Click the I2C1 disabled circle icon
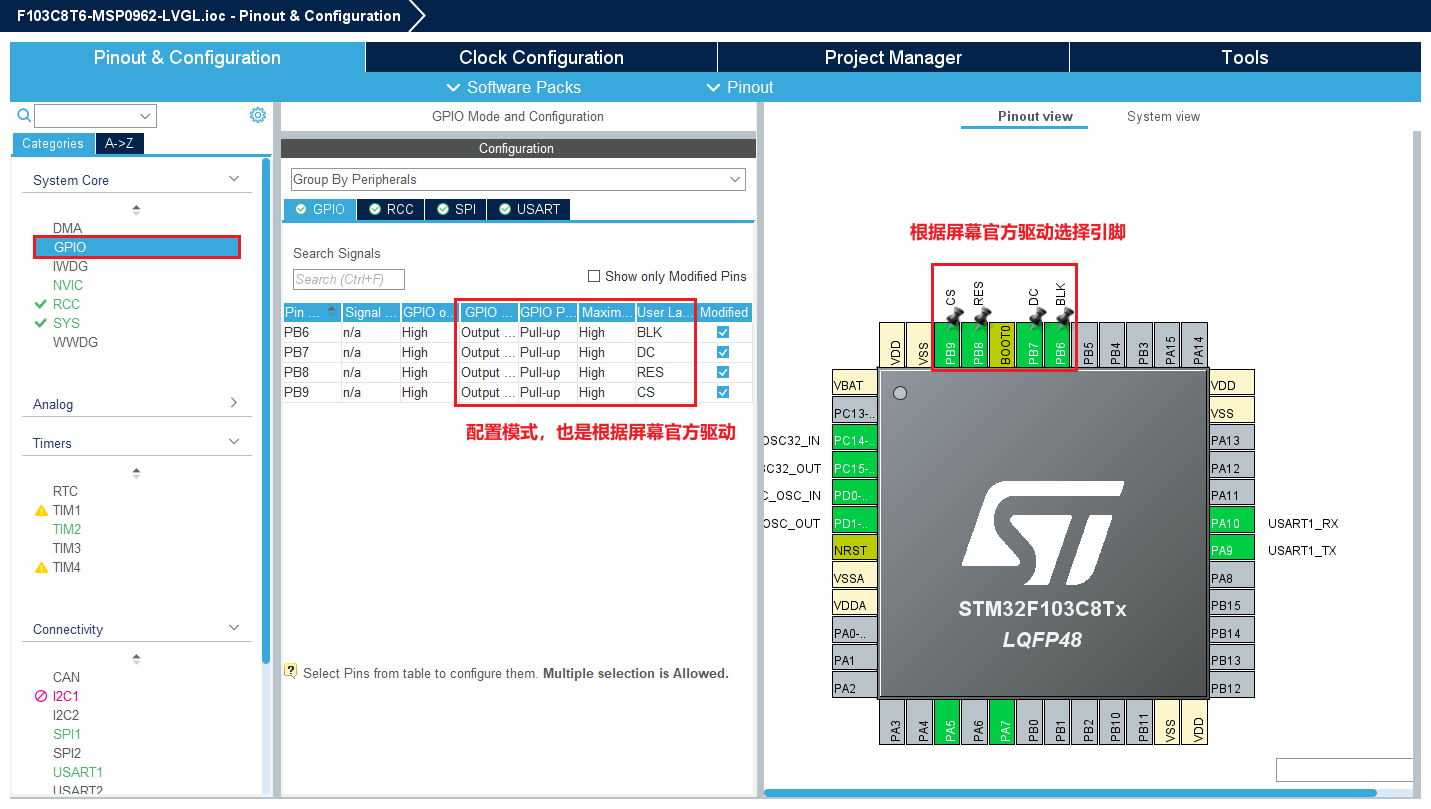This screenshot has width=1431, height=809. (41, 696)
